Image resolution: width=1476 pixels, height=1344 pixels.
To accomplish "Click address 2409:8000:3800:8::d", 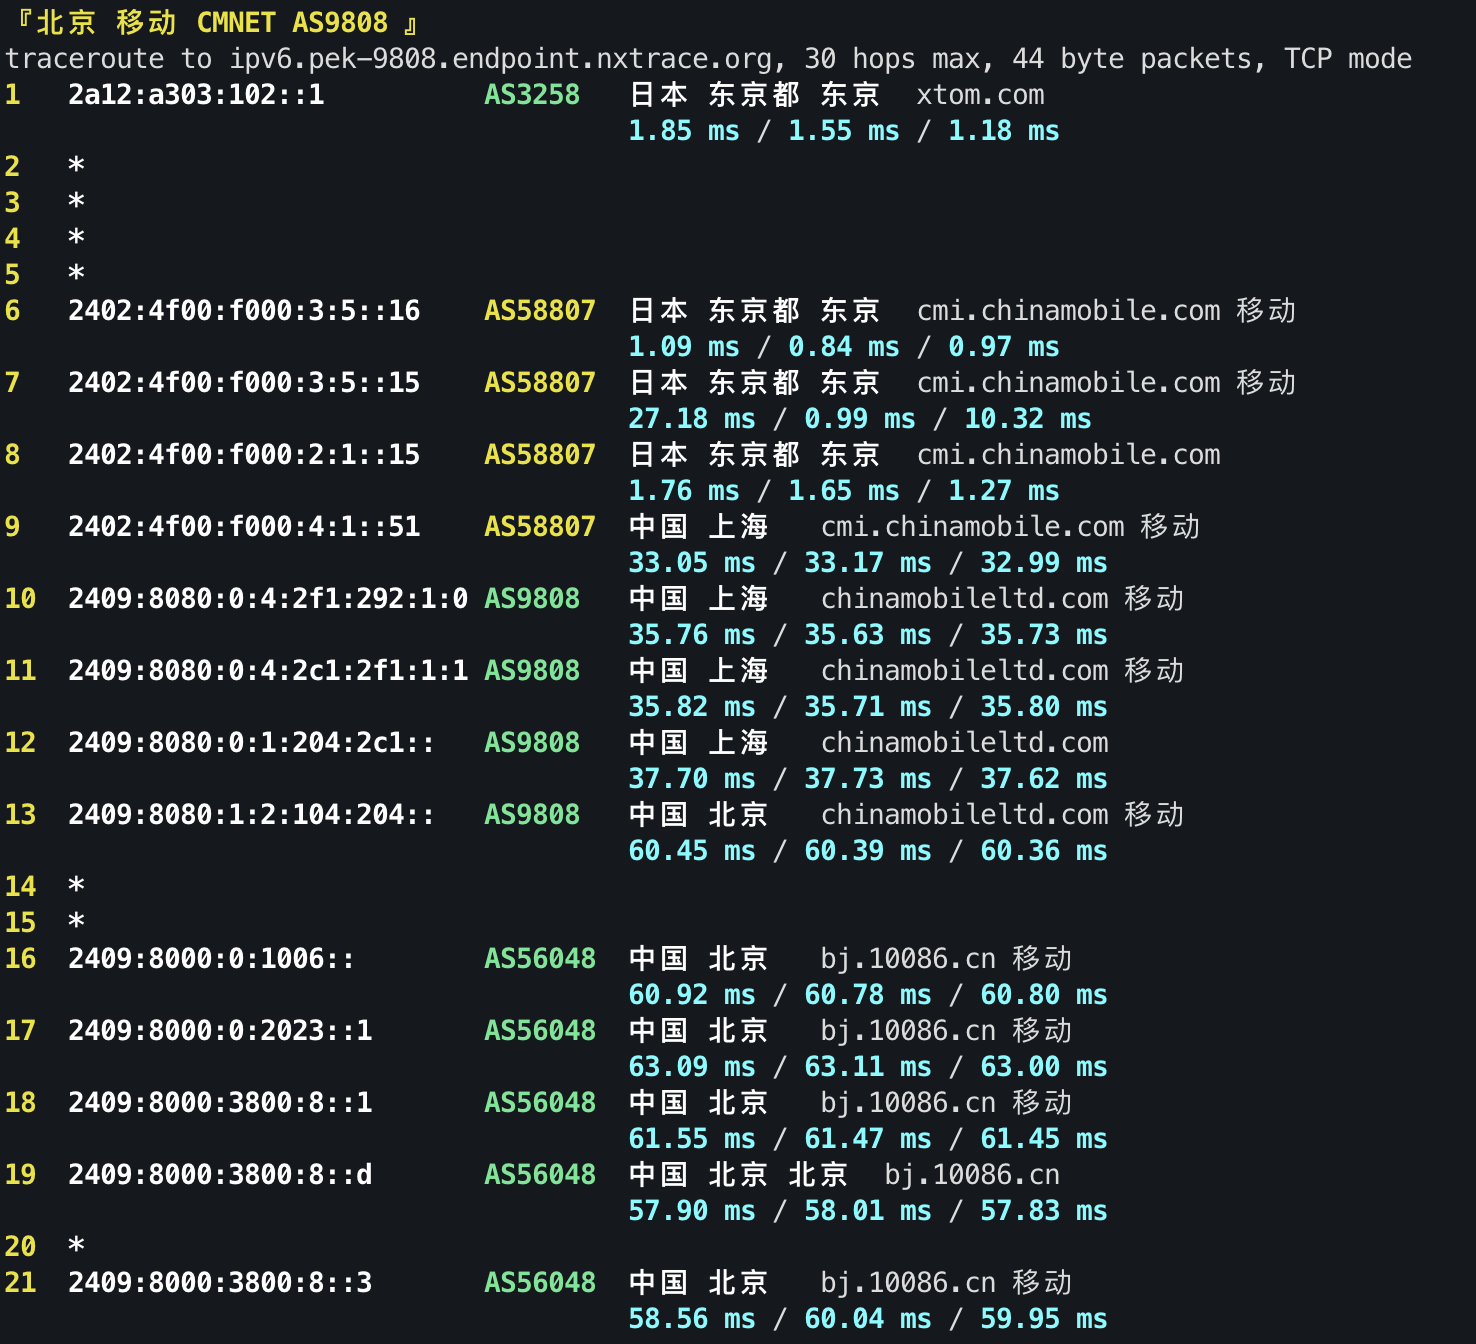I will point(220,1175).
